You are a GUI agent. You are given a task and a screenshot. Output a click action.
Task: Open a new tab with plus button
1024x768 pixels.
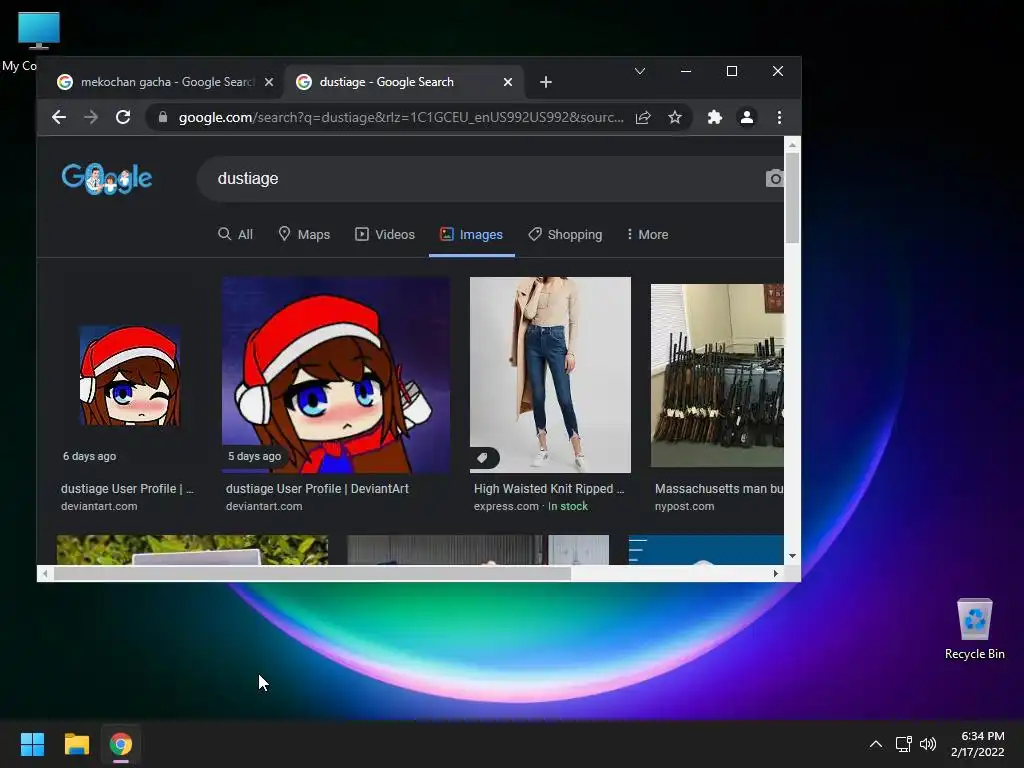[x=546, y=82]
